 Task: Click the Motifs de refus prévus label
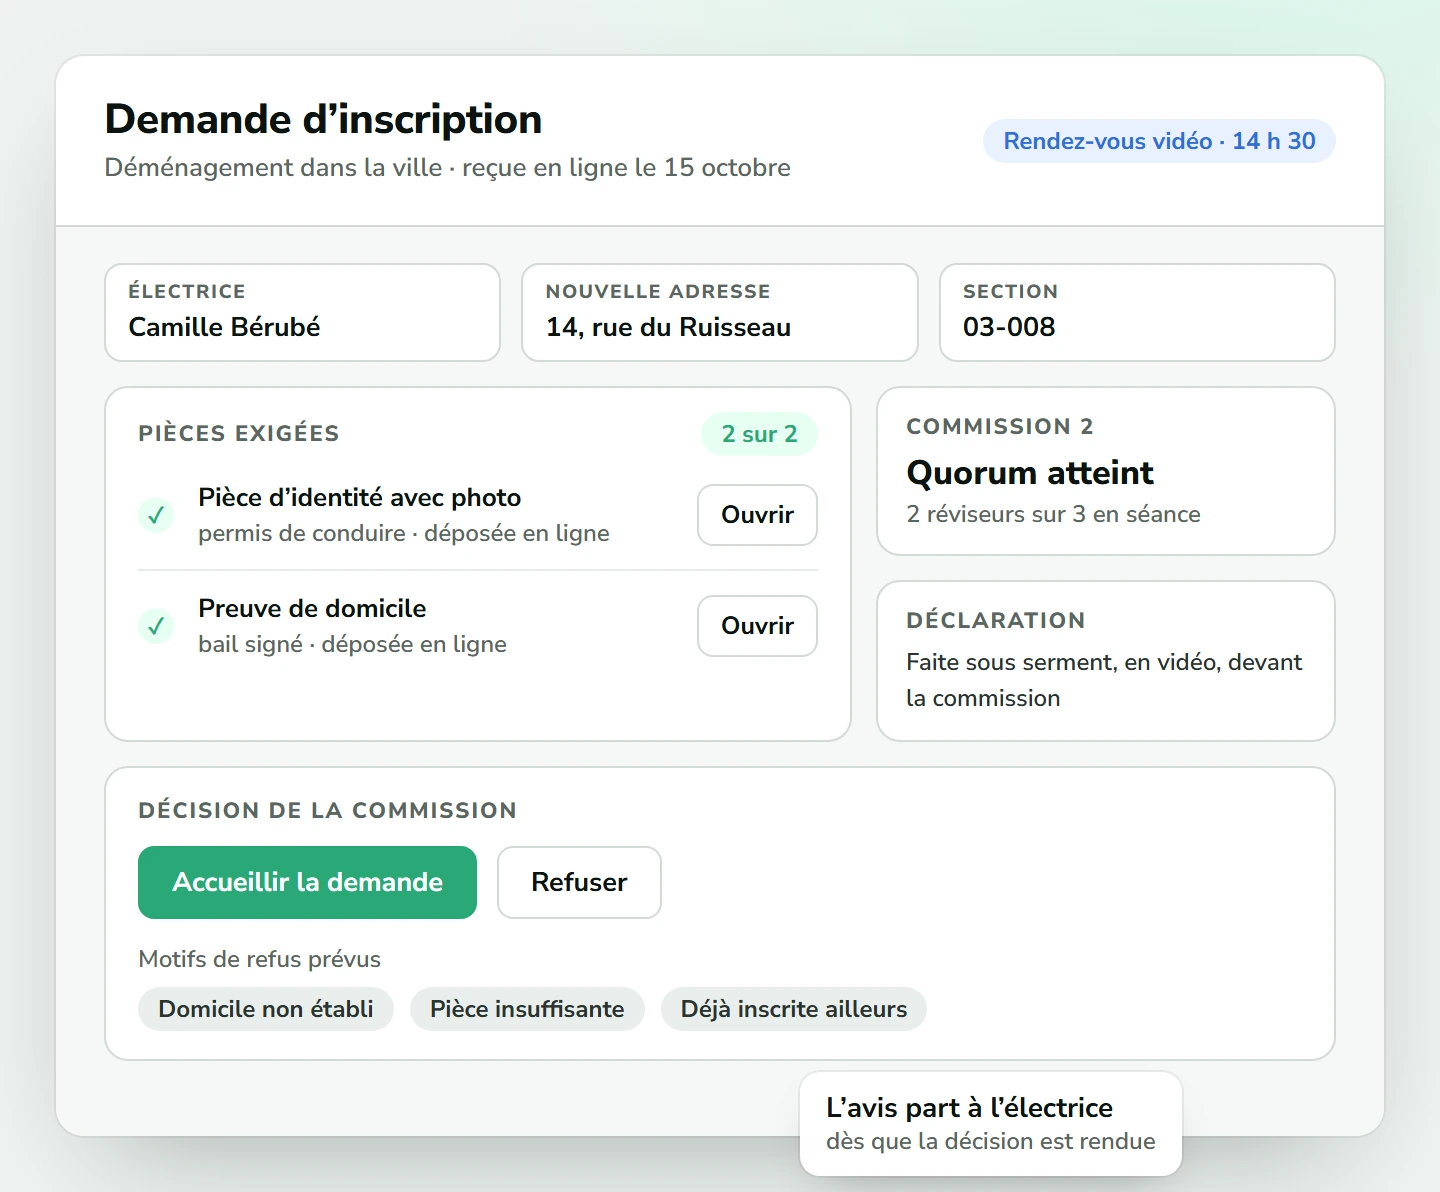(x=259, y=959)
